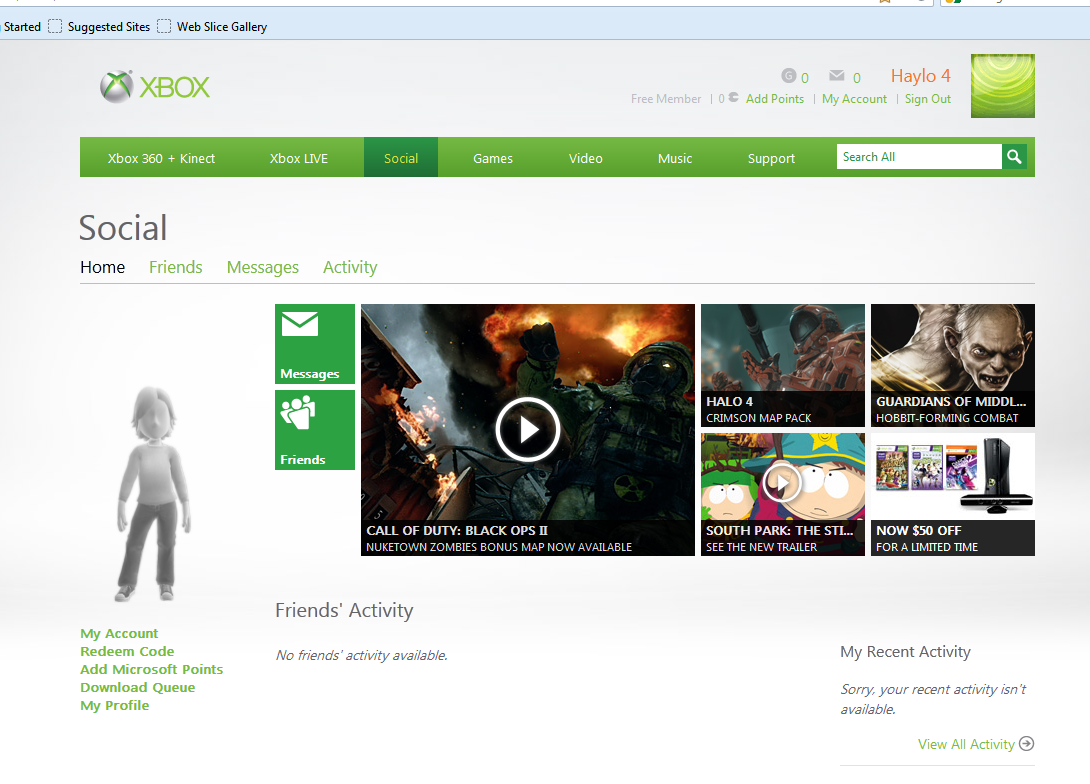Click Web Slice Gallery bookmark
The image size is (1090, 784).
(212, 26)
